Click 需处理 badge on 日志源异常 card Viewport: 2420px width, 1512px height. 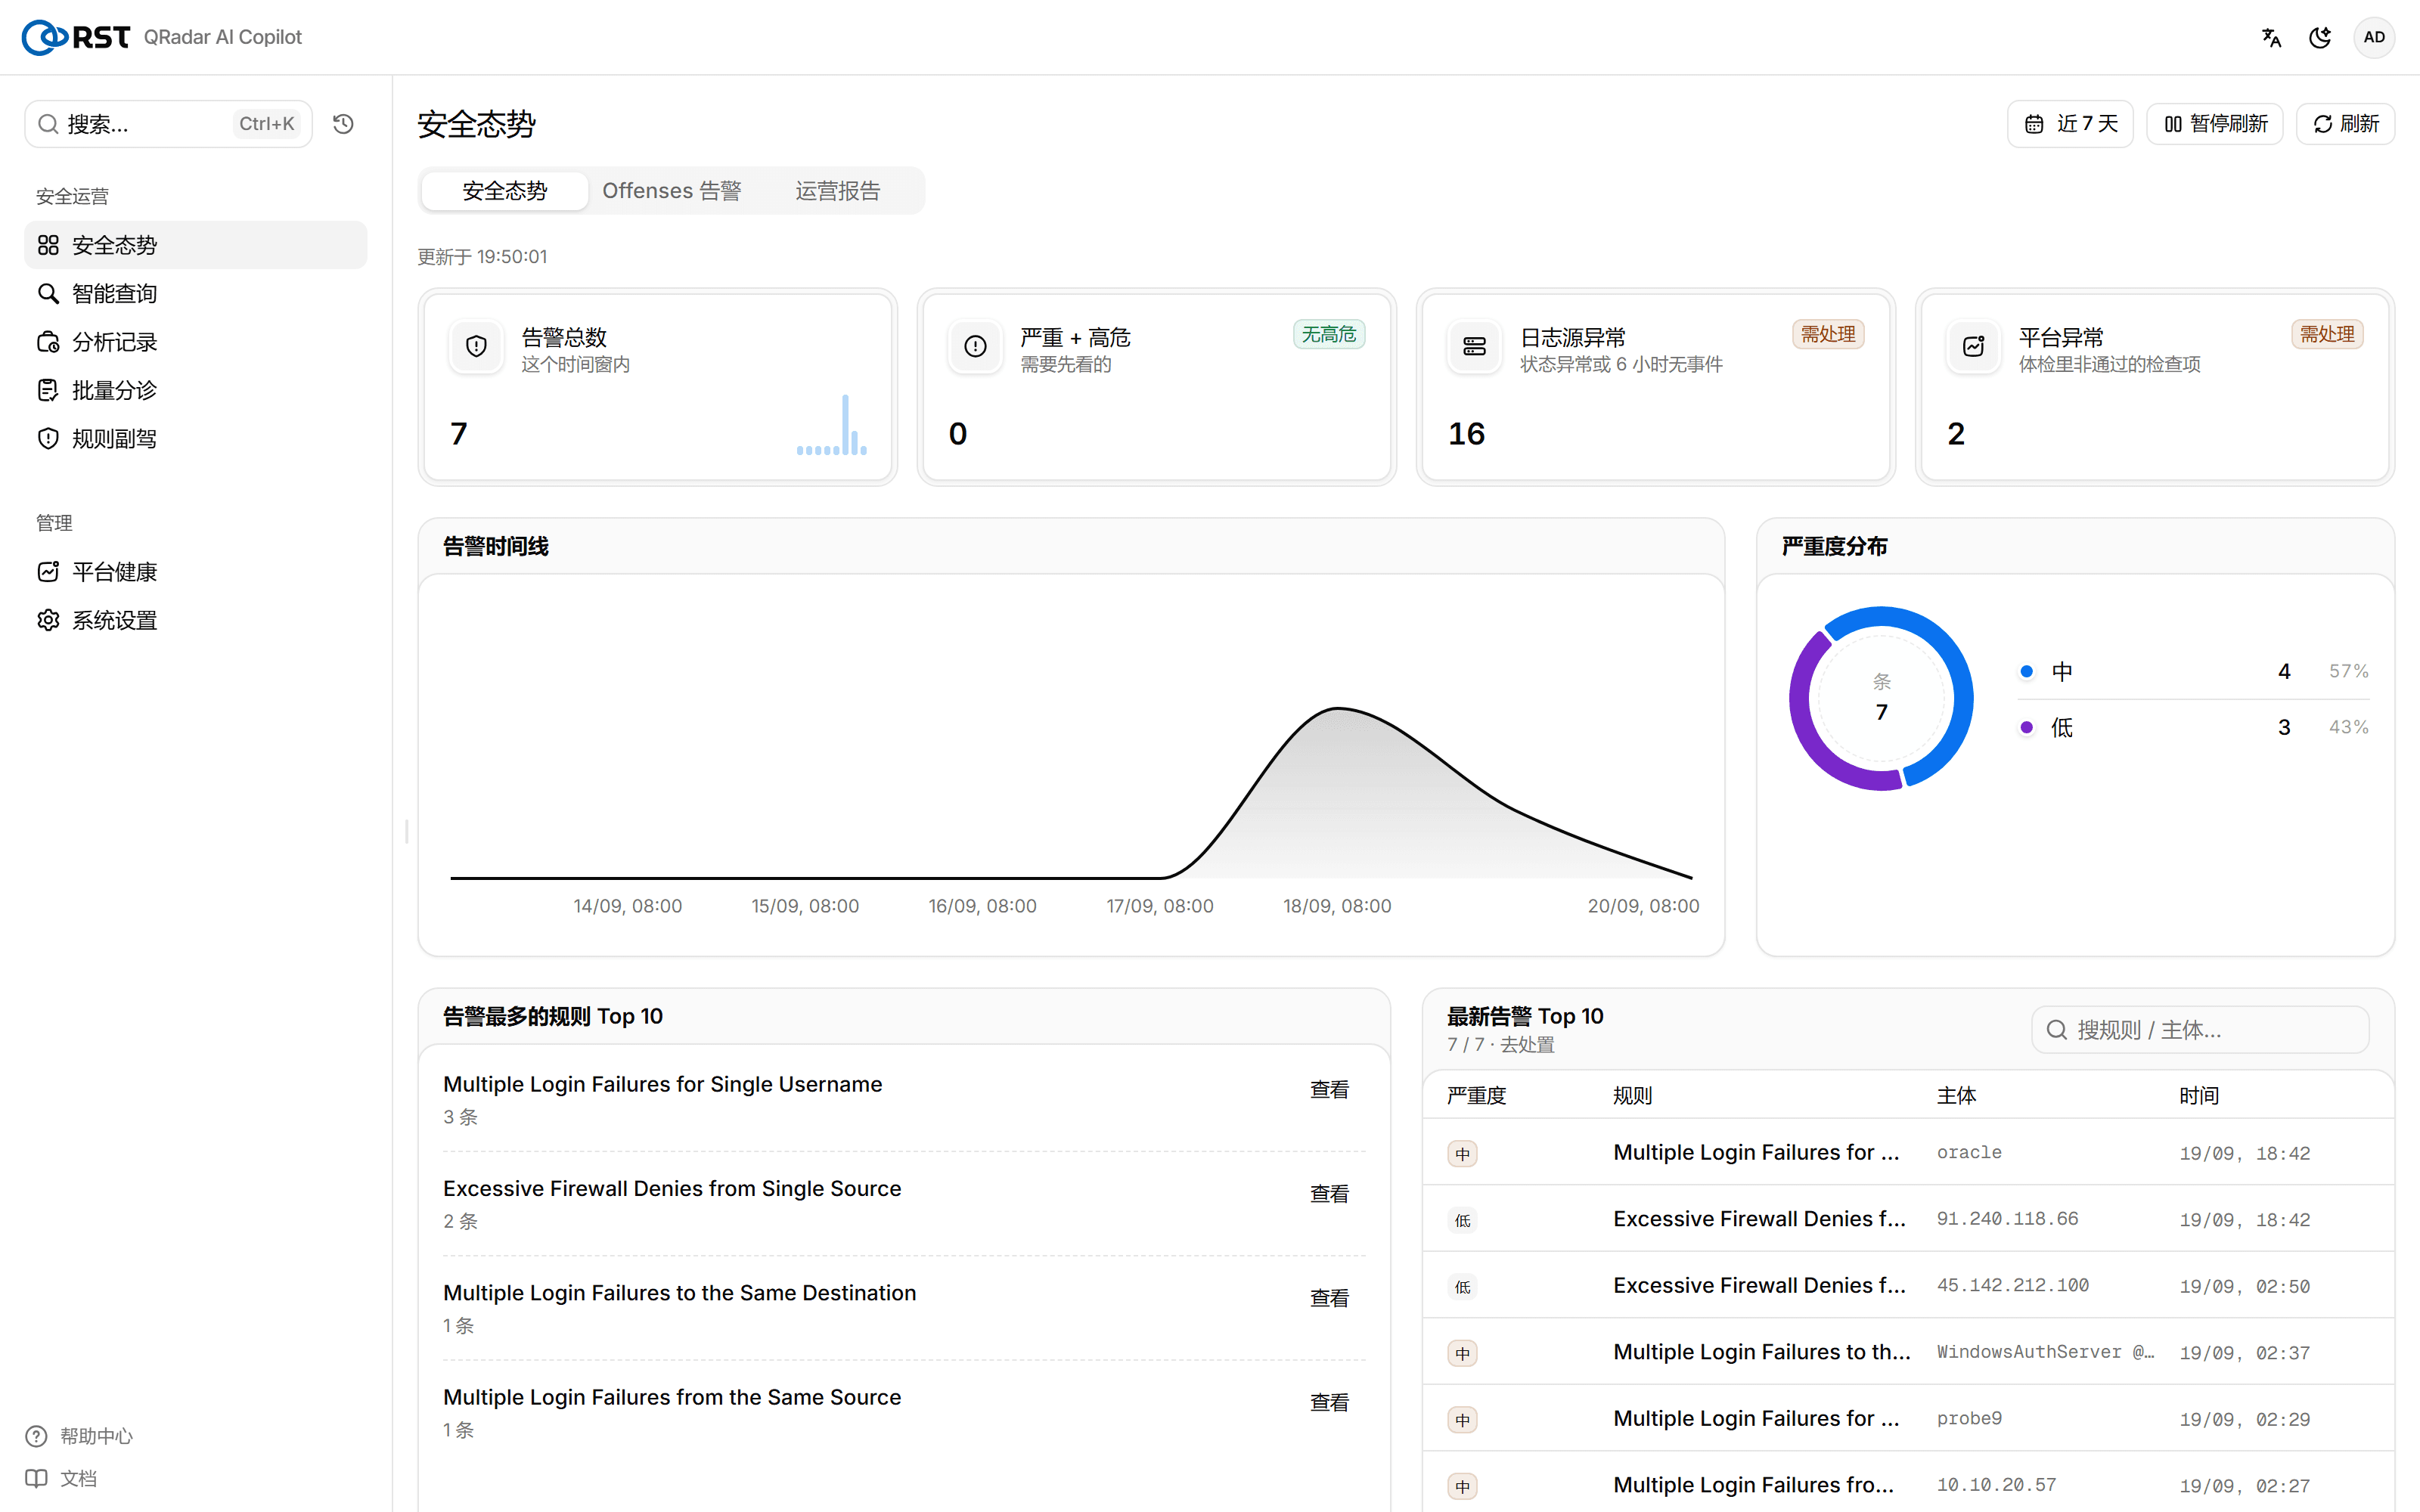click(x=1828, y=334)
